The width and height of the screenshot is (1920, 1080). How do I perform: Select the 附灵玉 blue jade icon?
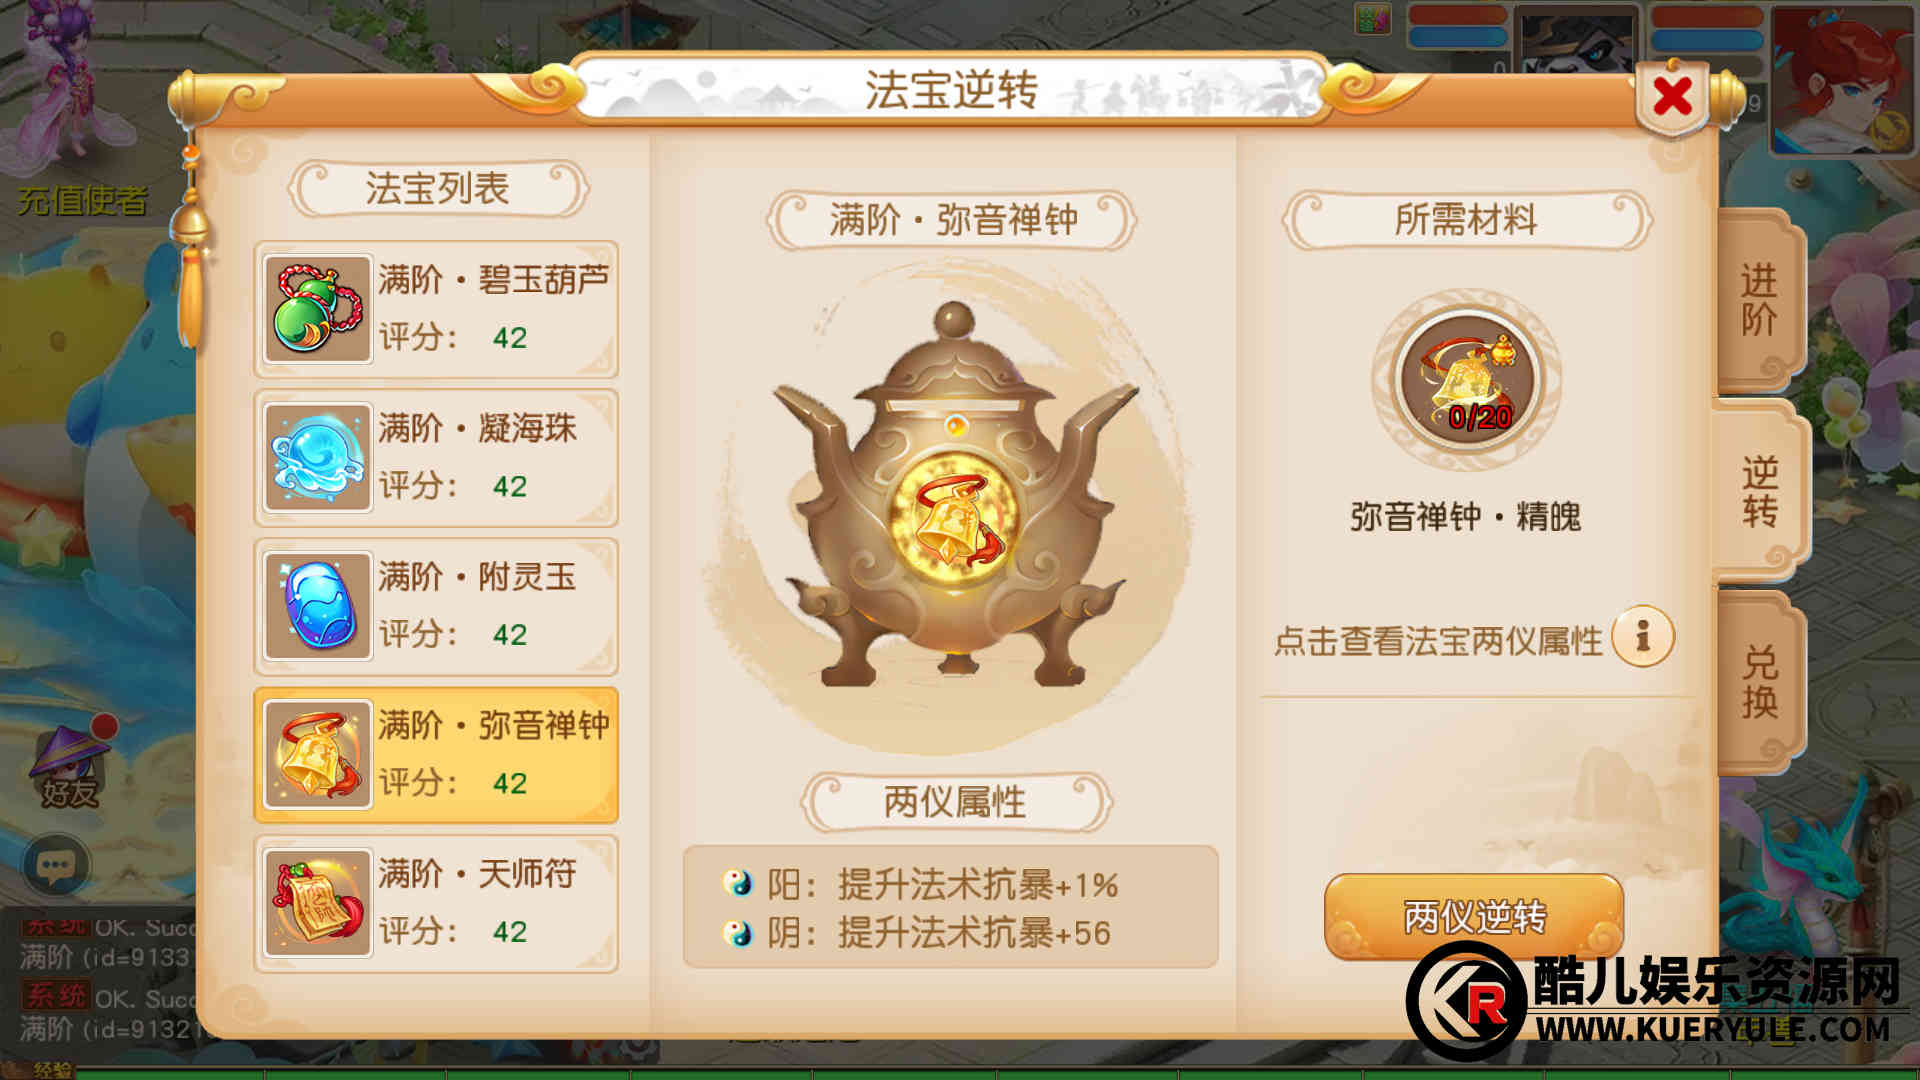tap(318, 605)
